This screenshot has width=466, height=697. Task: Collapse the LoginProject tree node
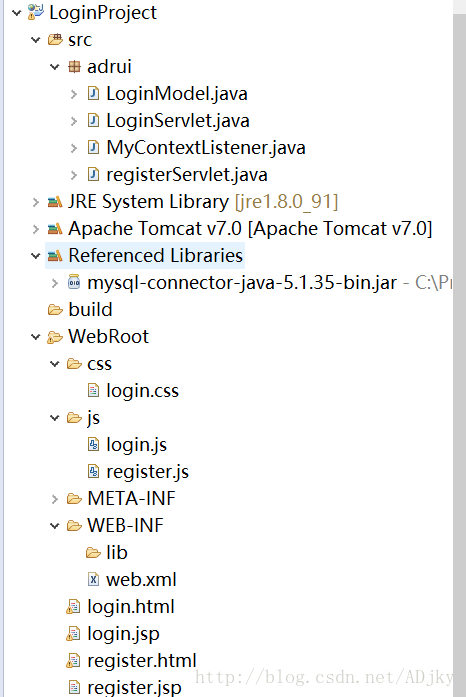click(x=16, y=13)
